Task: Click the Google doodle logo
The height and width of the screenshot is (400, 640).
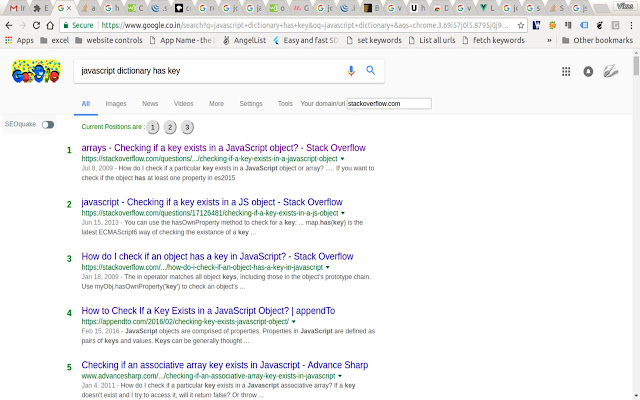Action: point(36,71)
